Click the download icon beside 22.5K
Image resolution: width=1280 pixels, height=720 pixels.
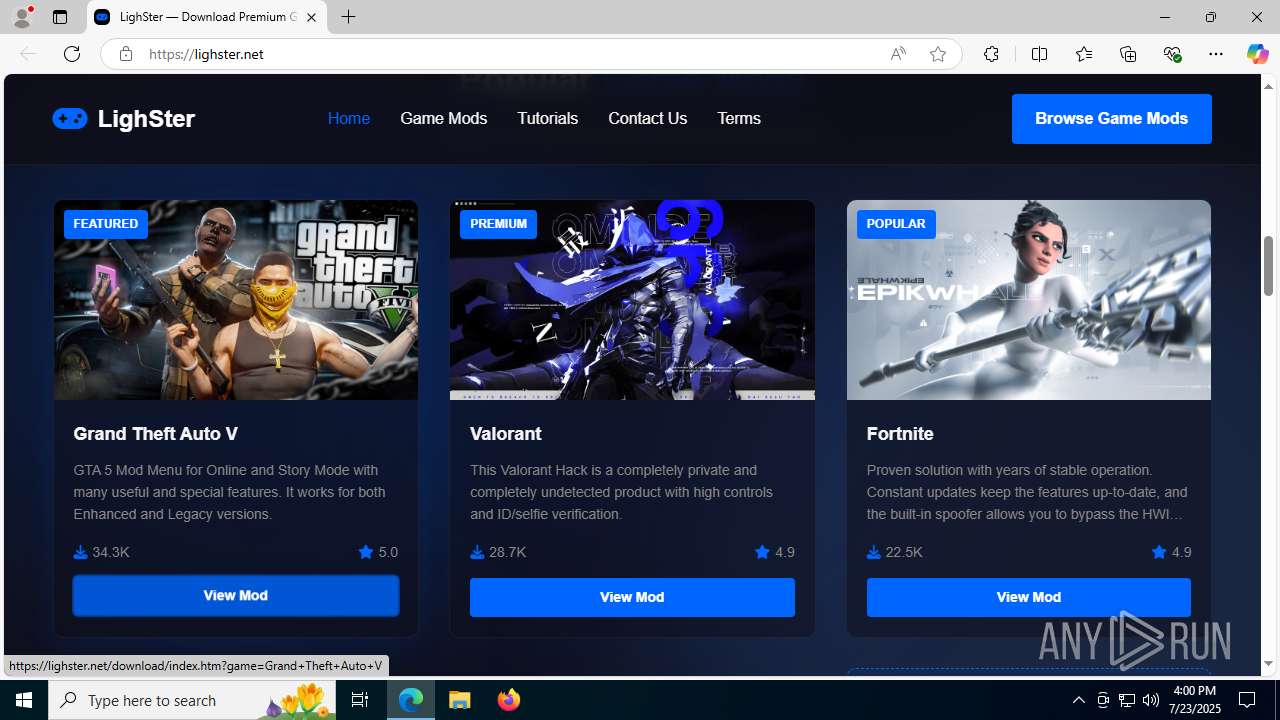874,552
